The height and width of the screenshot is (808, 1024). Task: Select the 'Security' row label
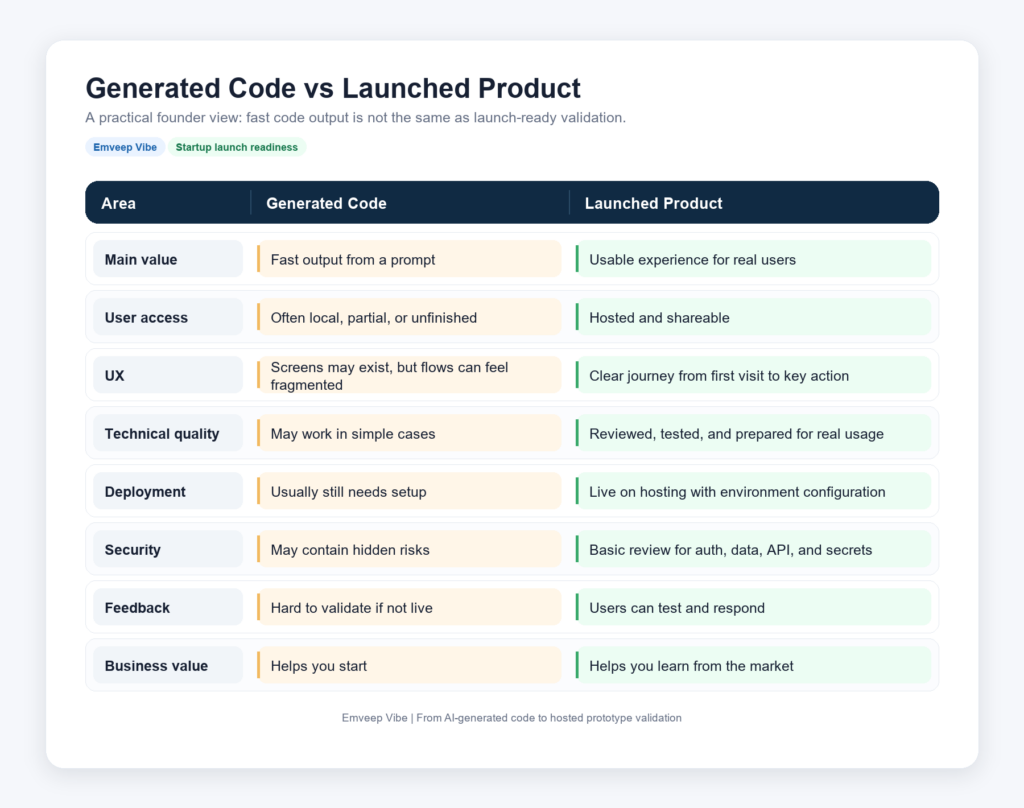coord(168,549)
